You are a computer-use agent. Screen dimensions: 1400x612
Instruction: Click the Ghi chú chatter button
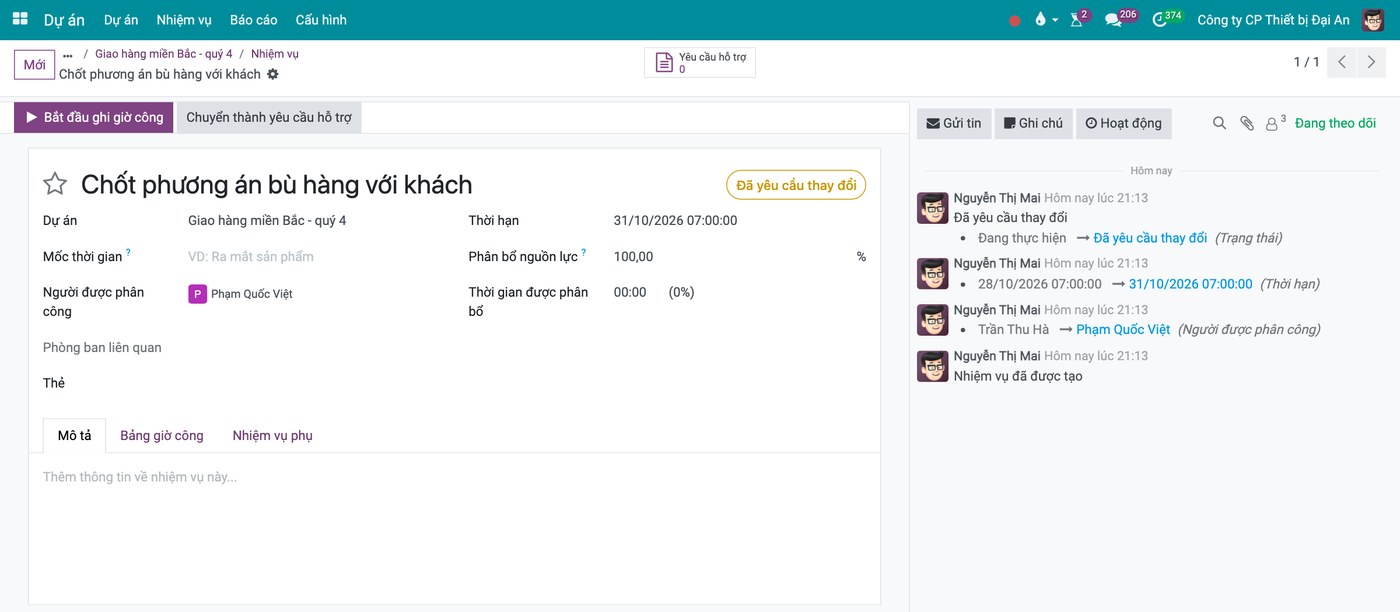click(x=1033, y=123)
